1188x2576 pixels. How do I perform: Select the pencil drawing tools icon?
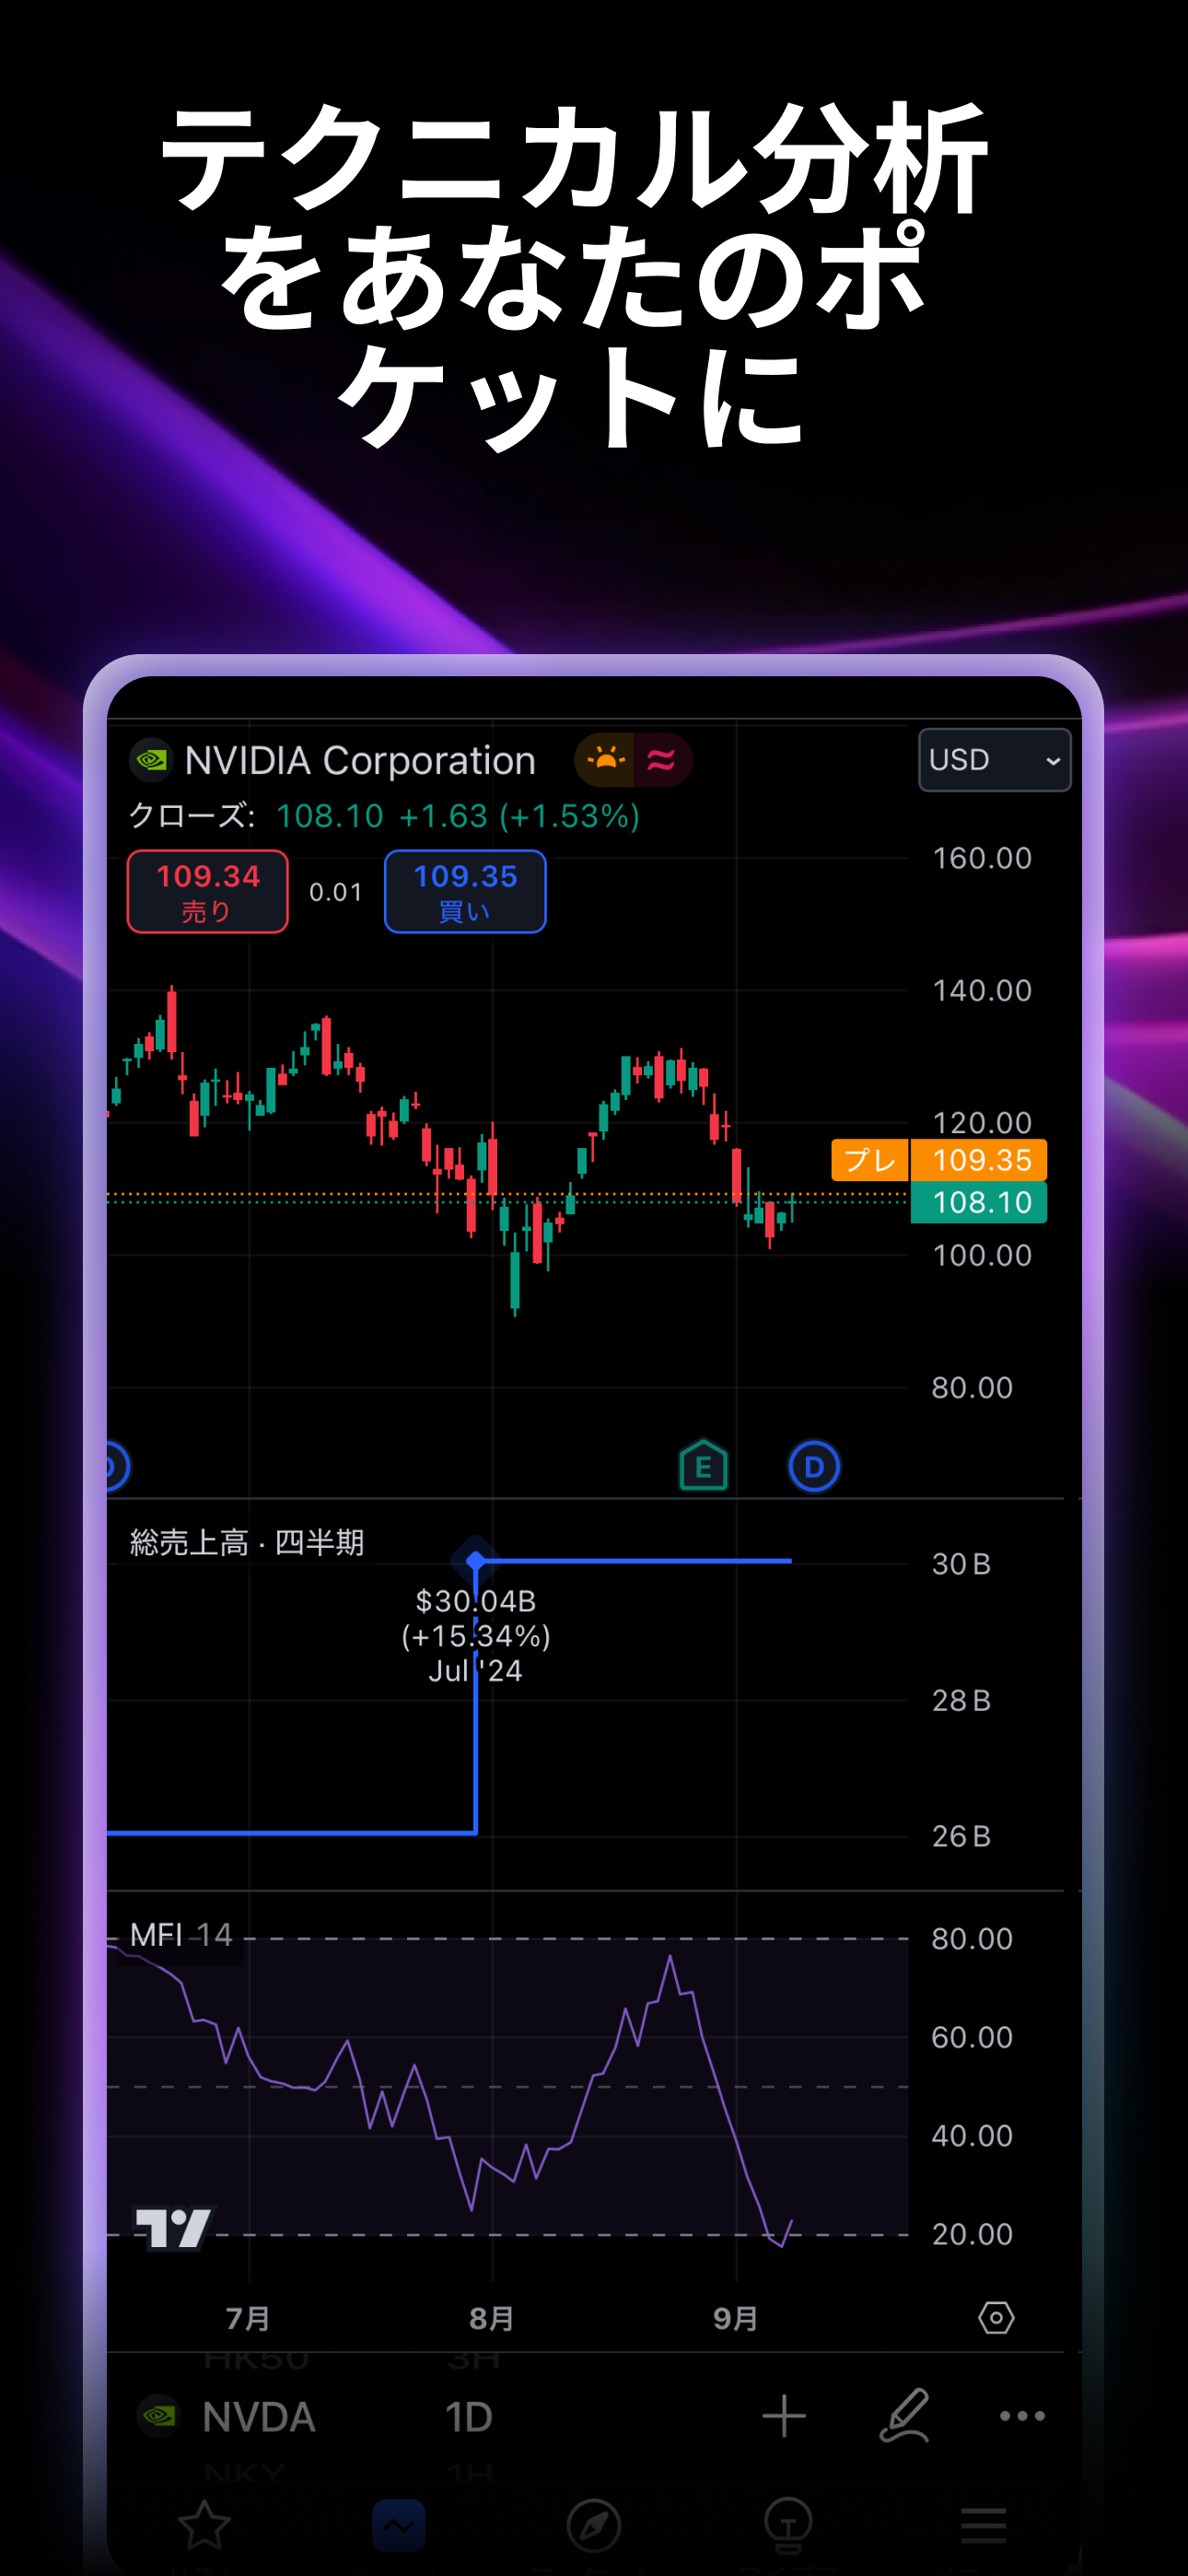pyautogui.click(x=905, y=2416)
